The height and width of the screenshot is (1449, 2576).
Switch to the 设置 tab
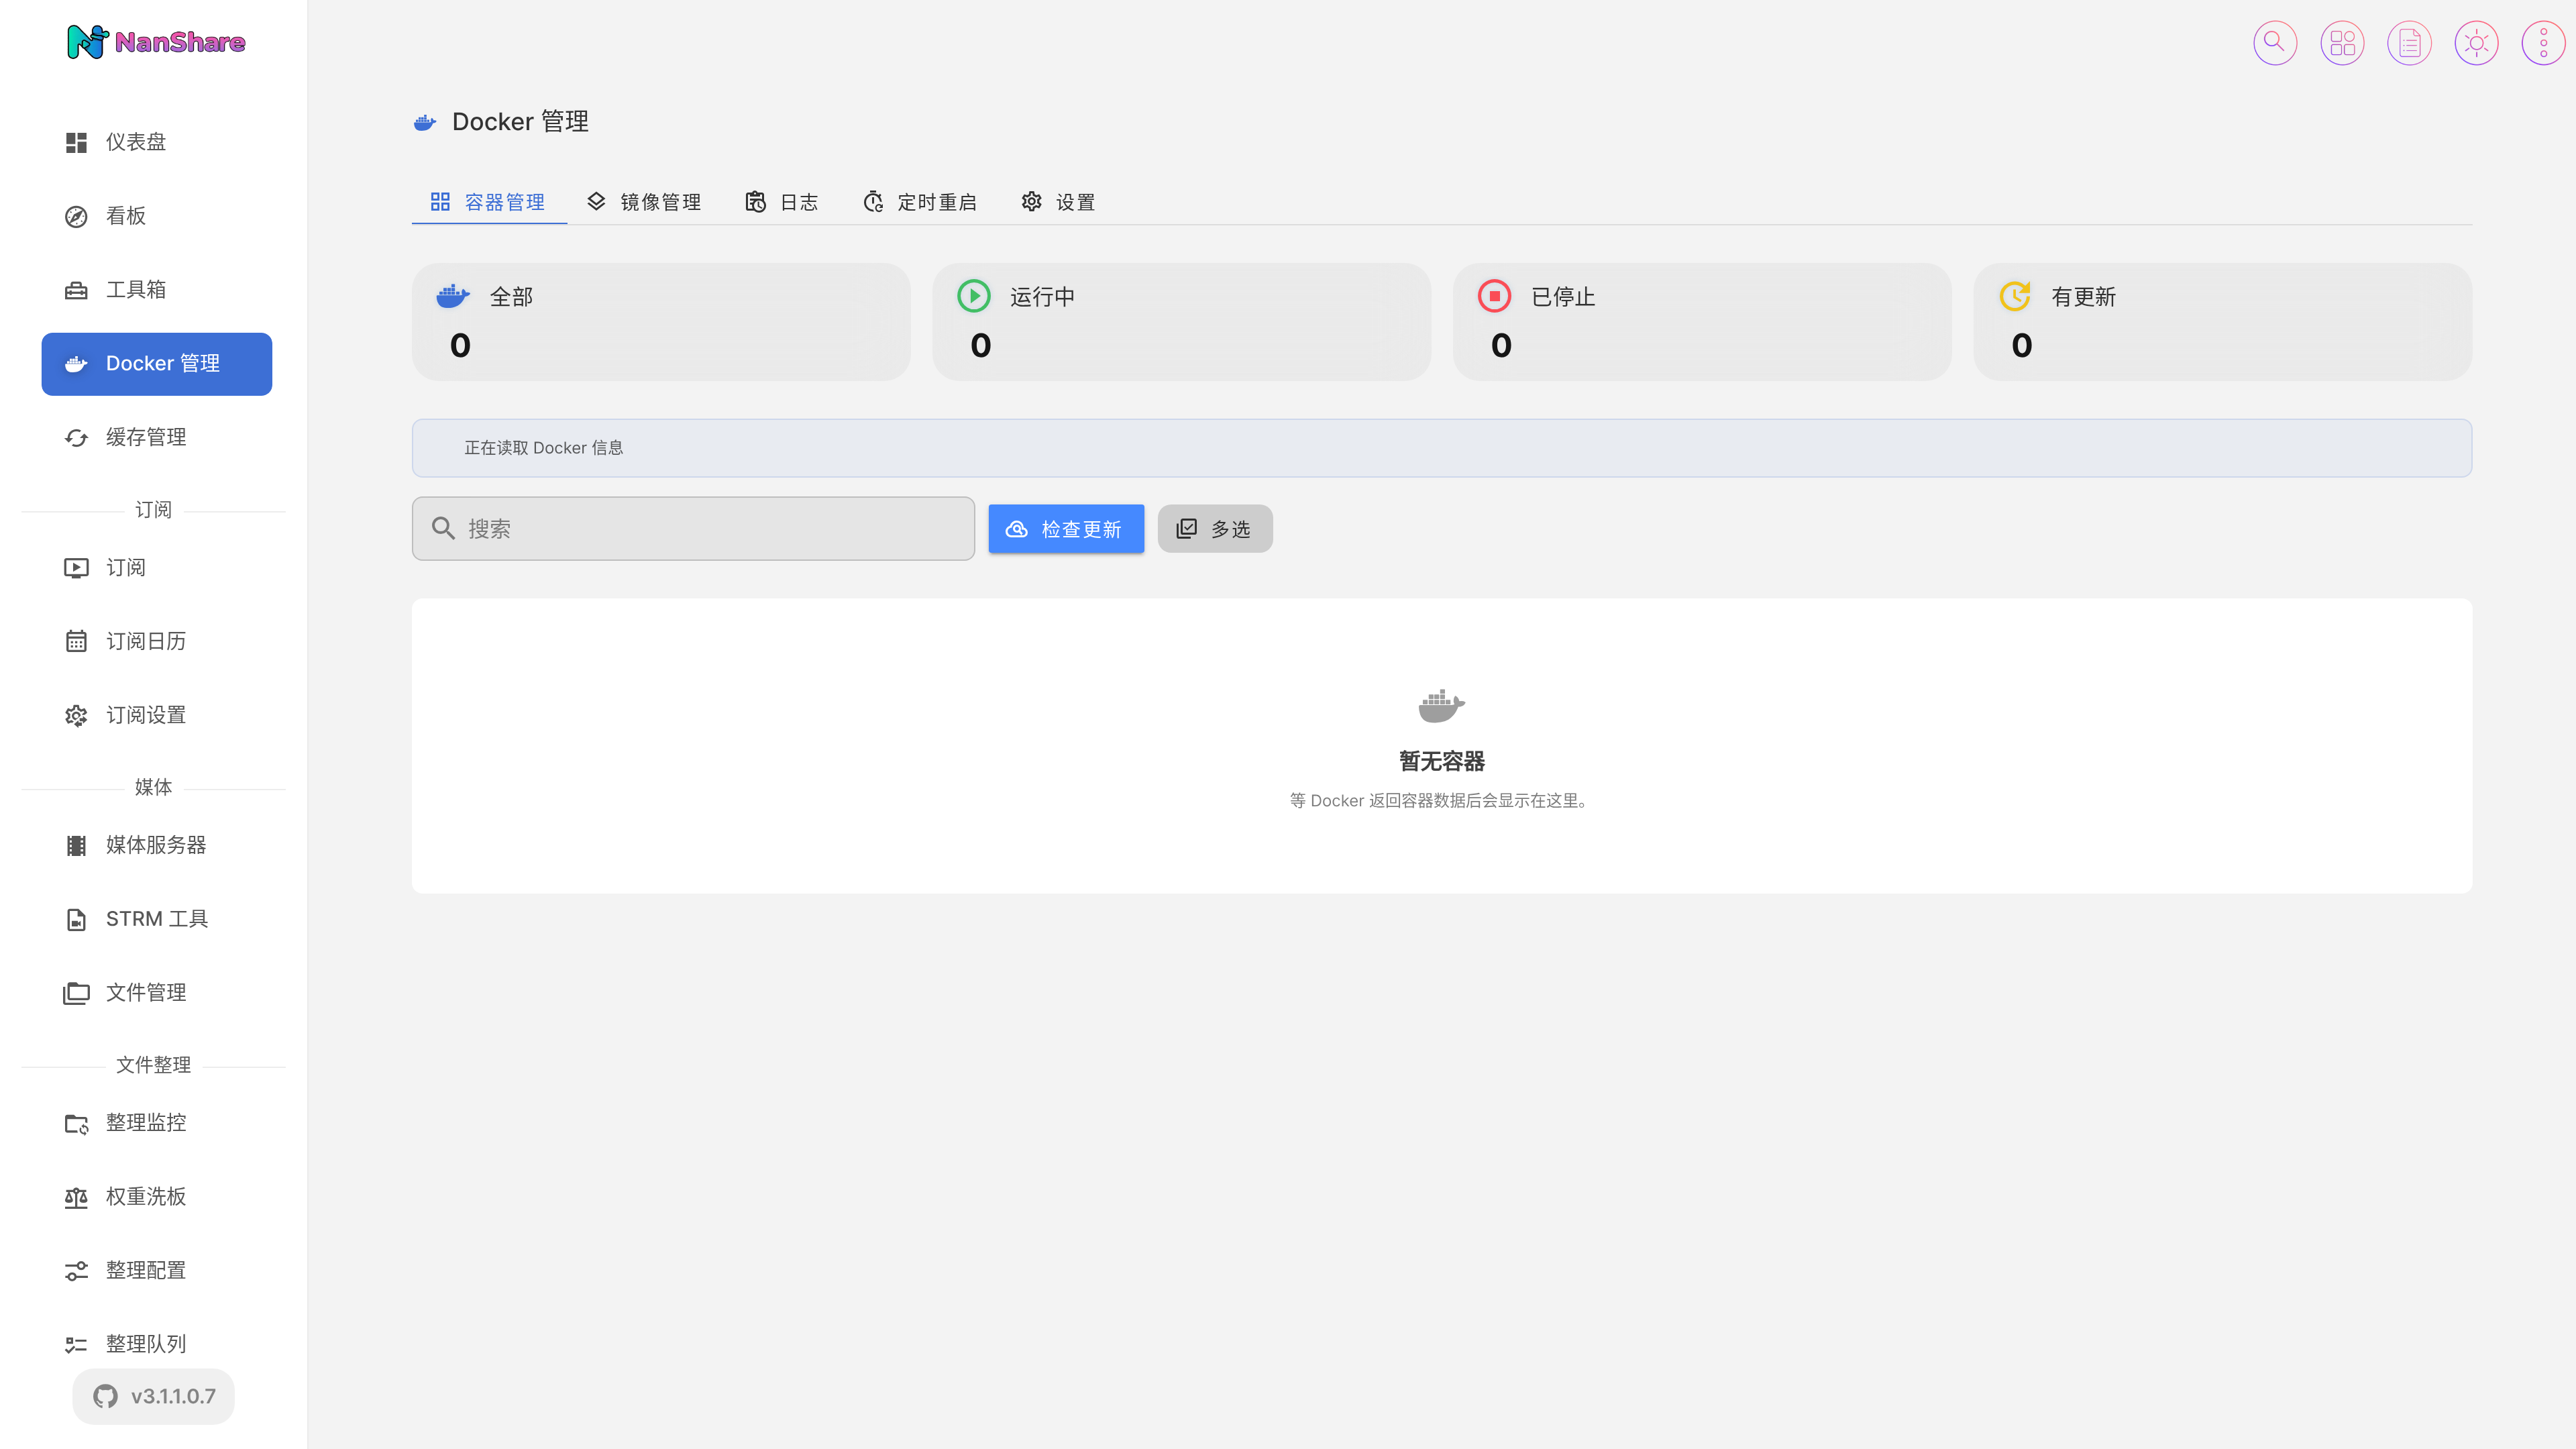[x=1059, y=202]
